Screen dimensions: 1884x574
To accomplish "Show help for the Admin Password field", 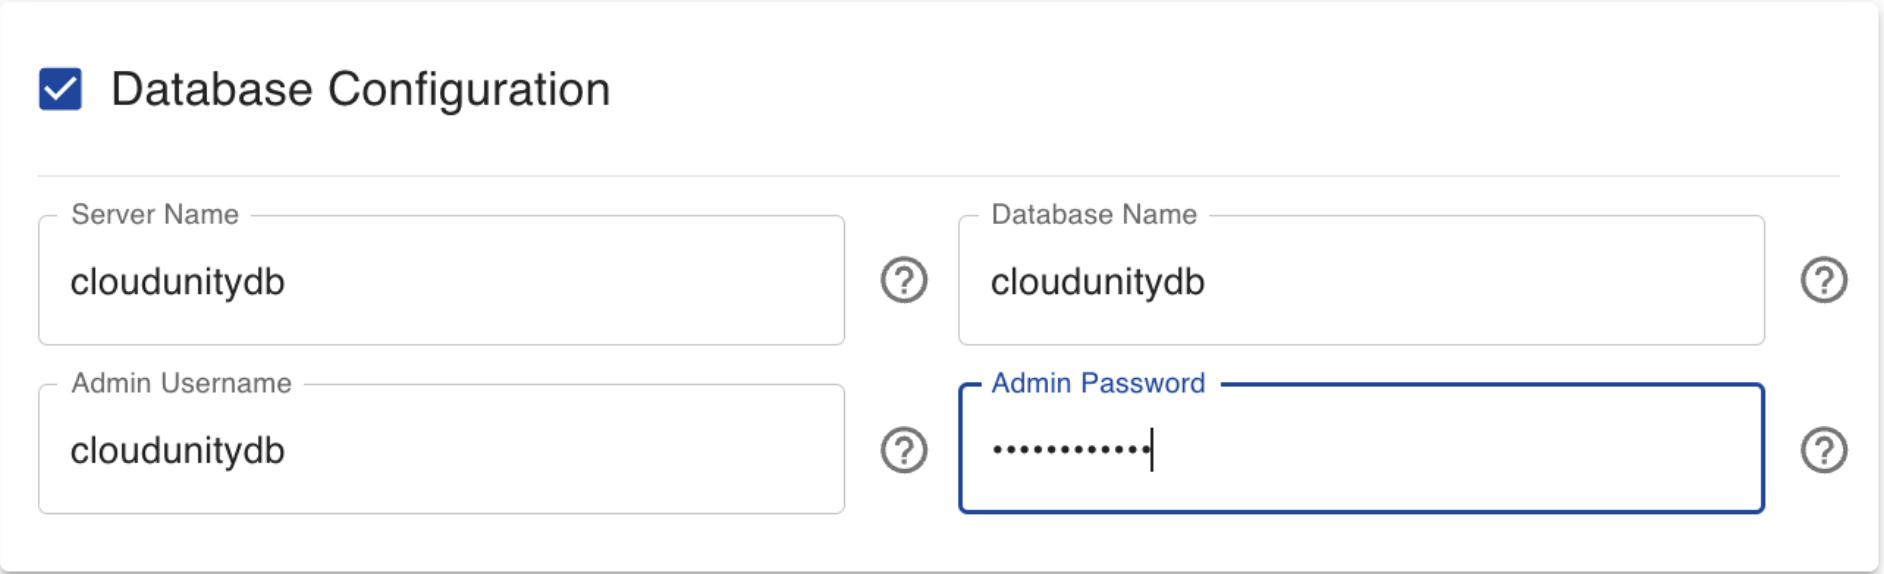I will 1824,450.
